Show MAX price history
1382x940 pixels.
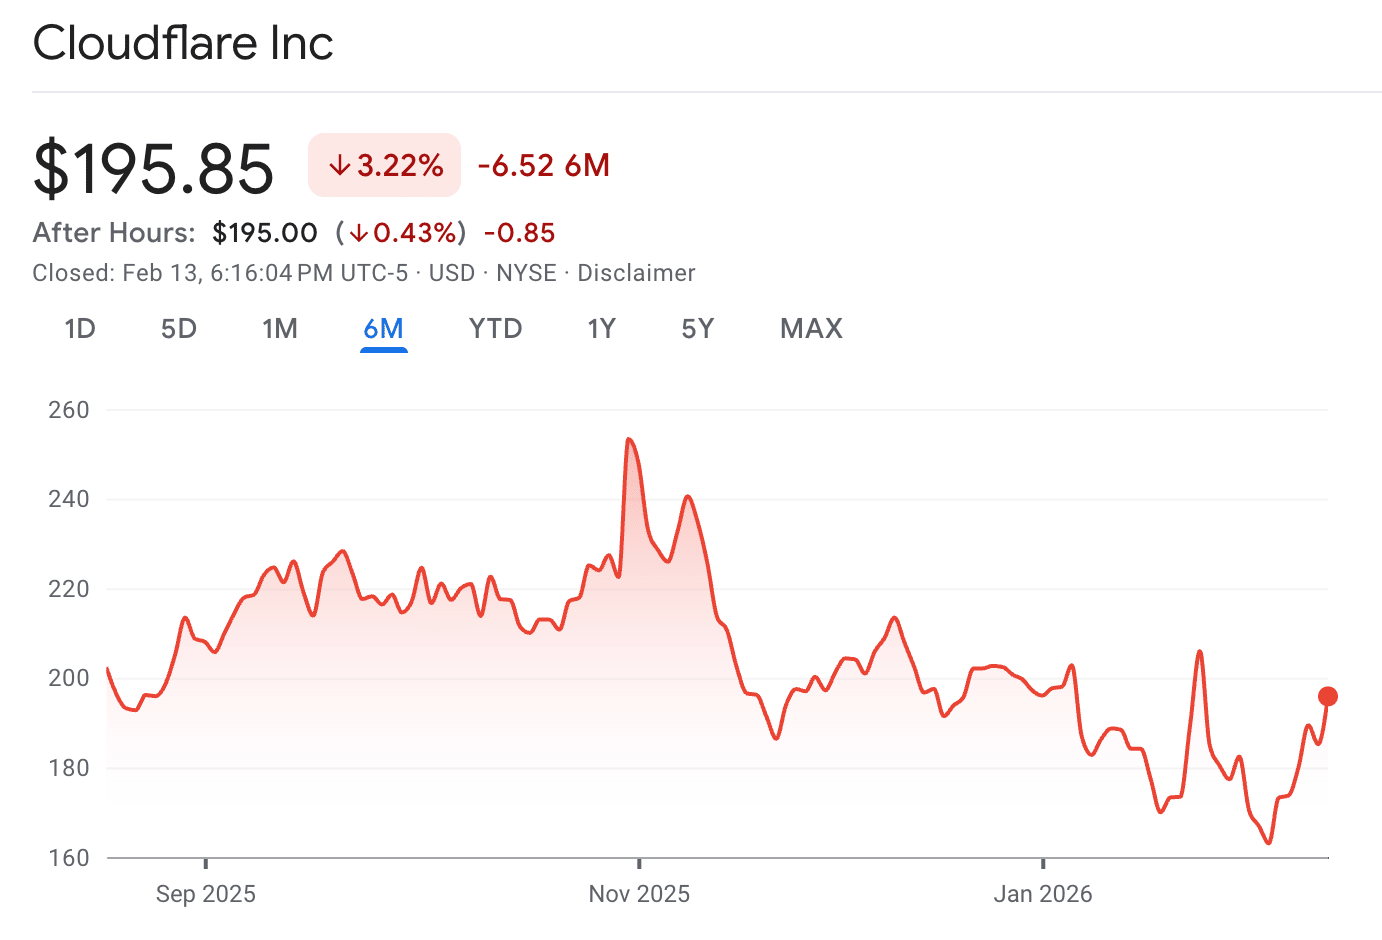pyautogui.click(x=811, y=329)
